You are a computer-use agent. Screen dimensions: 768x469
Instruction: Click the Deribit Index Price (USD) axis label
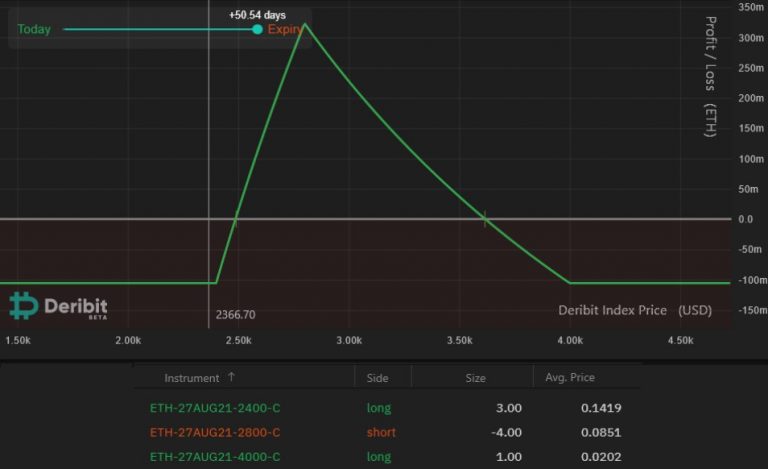(x=635, y=310)
